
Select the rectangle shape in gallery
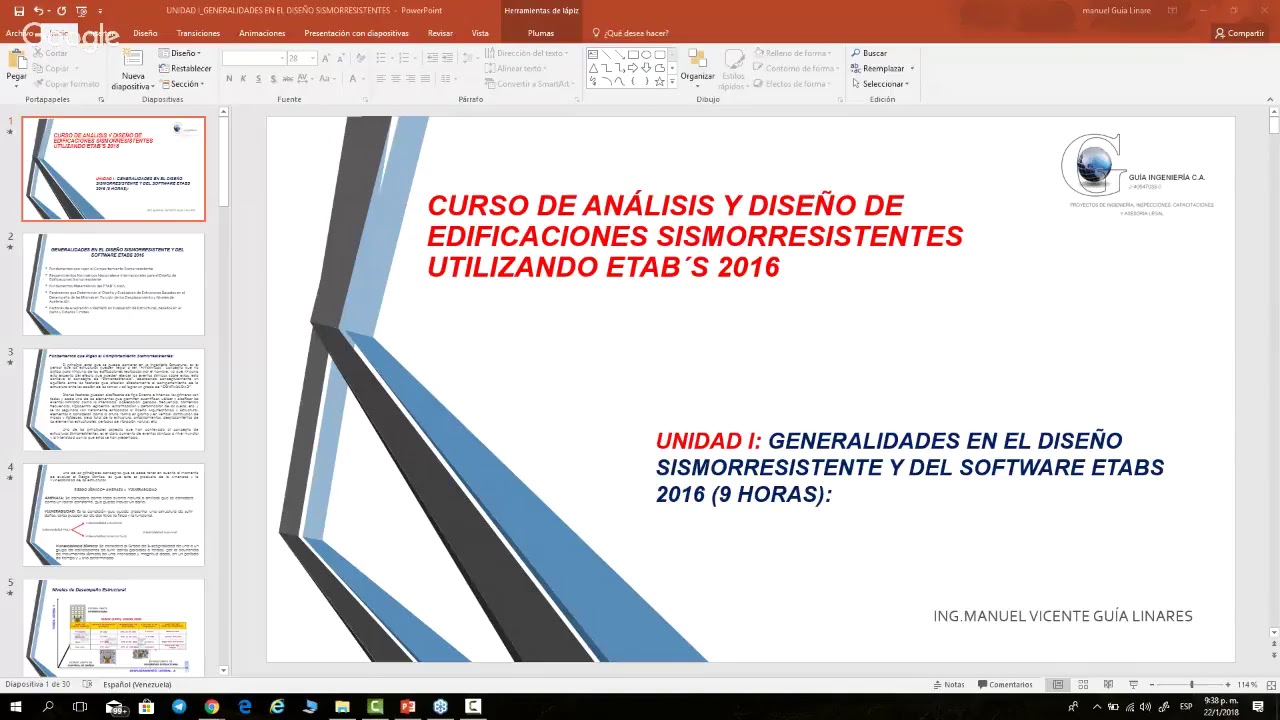pos(633,54)
